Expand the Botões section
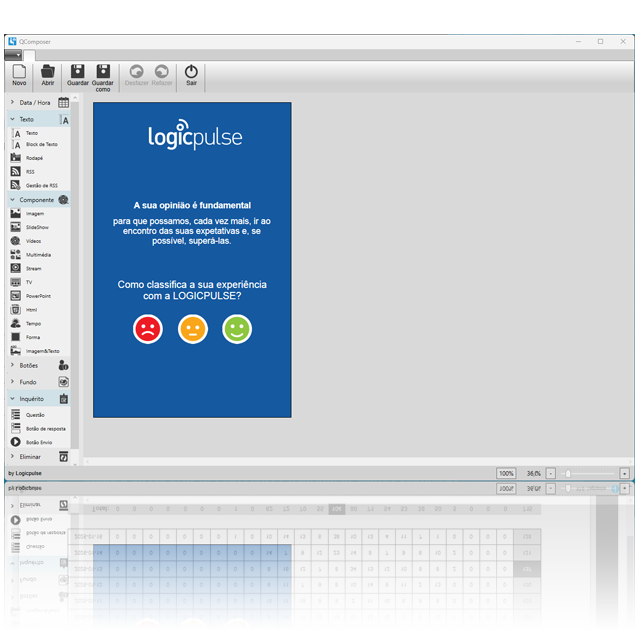Screen dimensions: 638x638 pyautogui.click(x=39, y=365)
